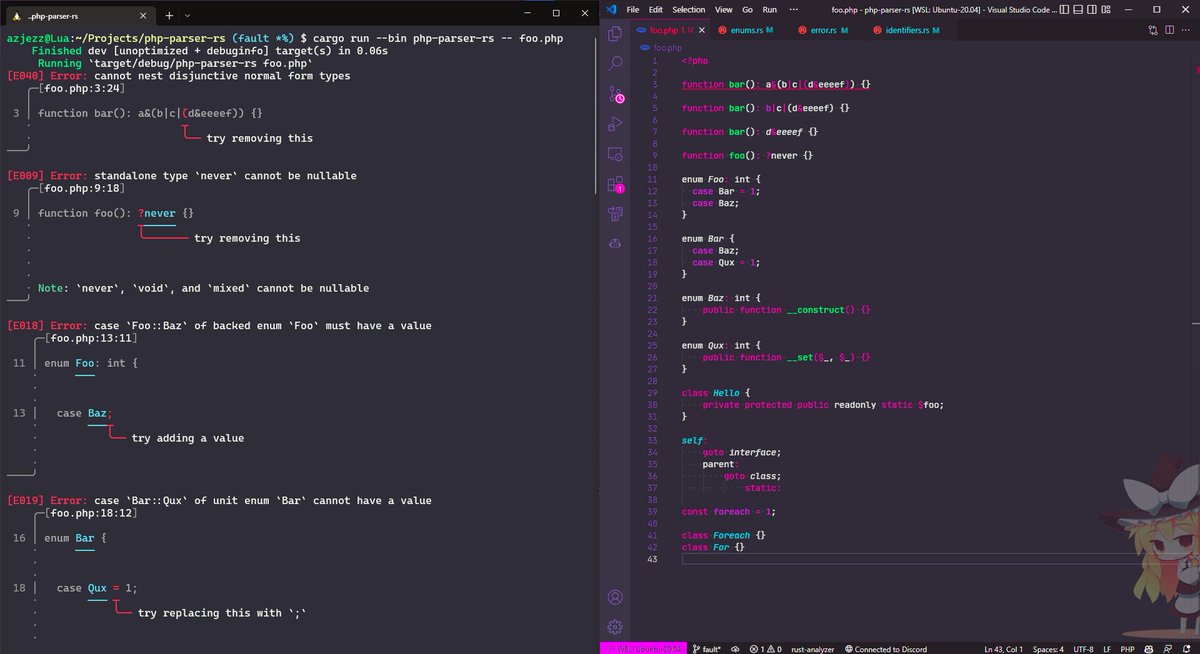Click '[E040] Error' line in terminal
Screen dimensions: 1200x654
[178, 76]
